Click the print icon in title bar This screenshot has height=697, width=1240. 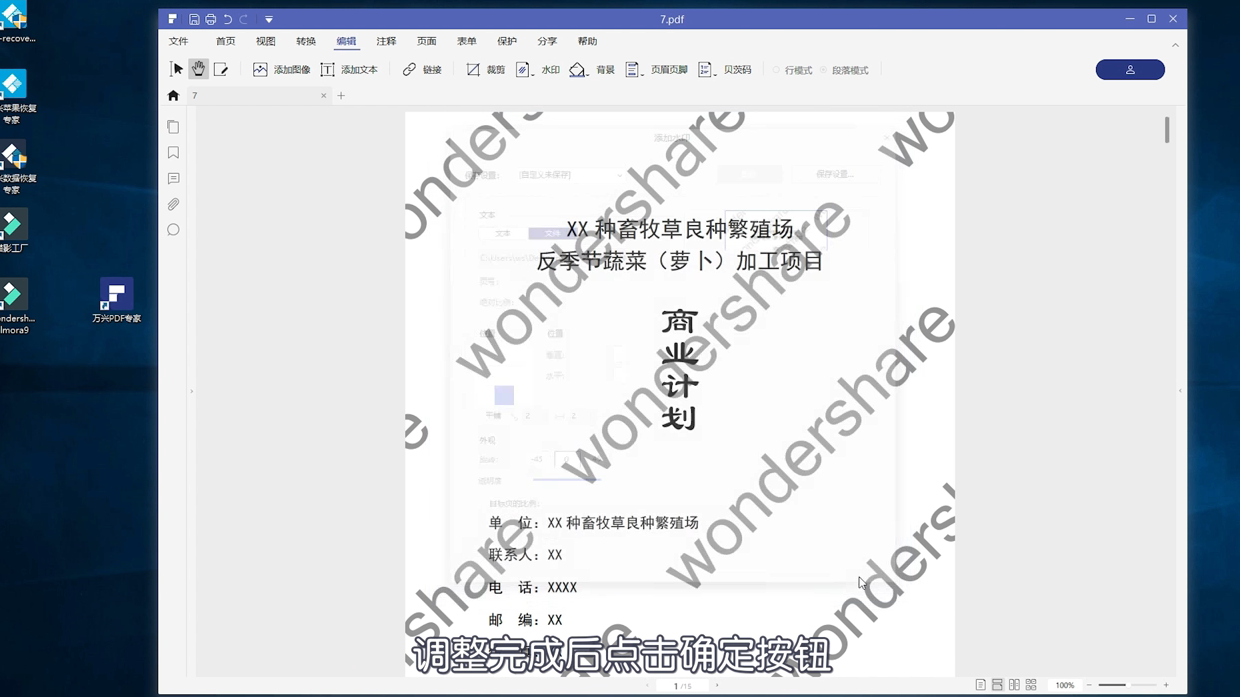click(210, 19)
